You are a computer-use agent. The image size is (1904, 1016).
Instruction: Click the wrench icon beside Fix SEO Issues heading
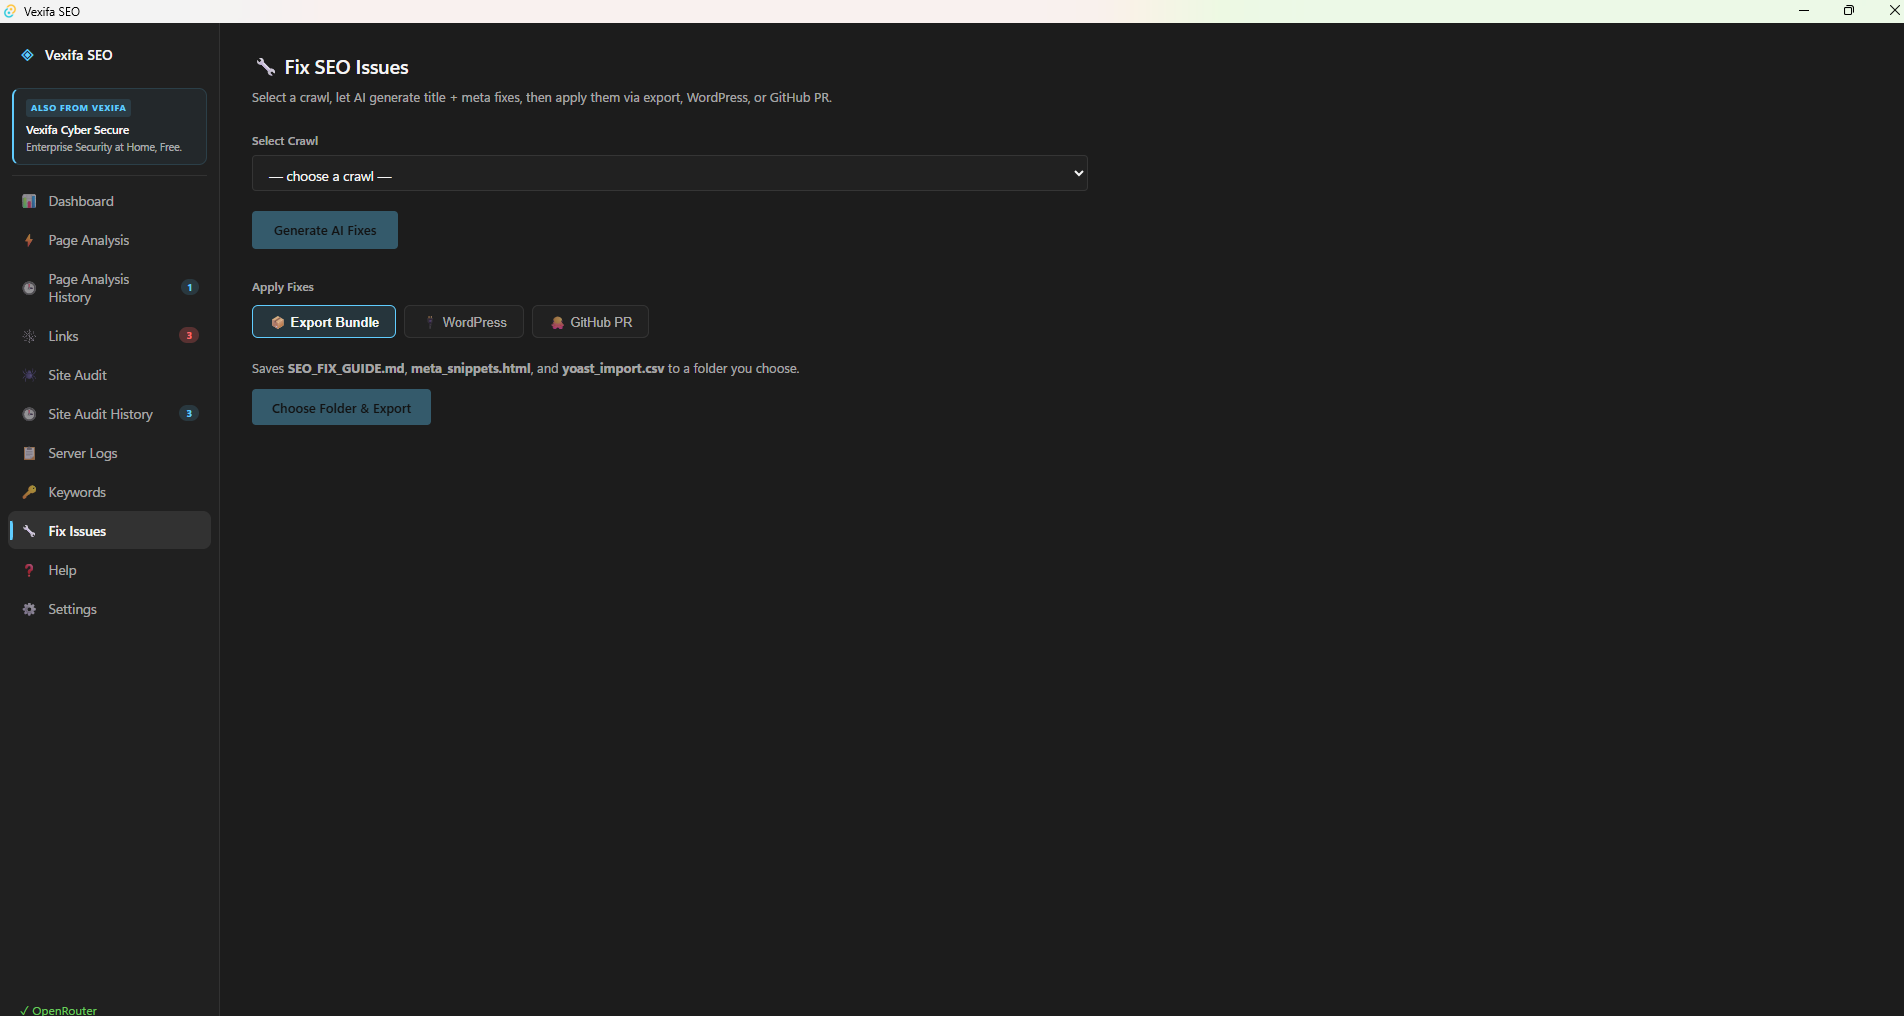(x=265, y=67)
